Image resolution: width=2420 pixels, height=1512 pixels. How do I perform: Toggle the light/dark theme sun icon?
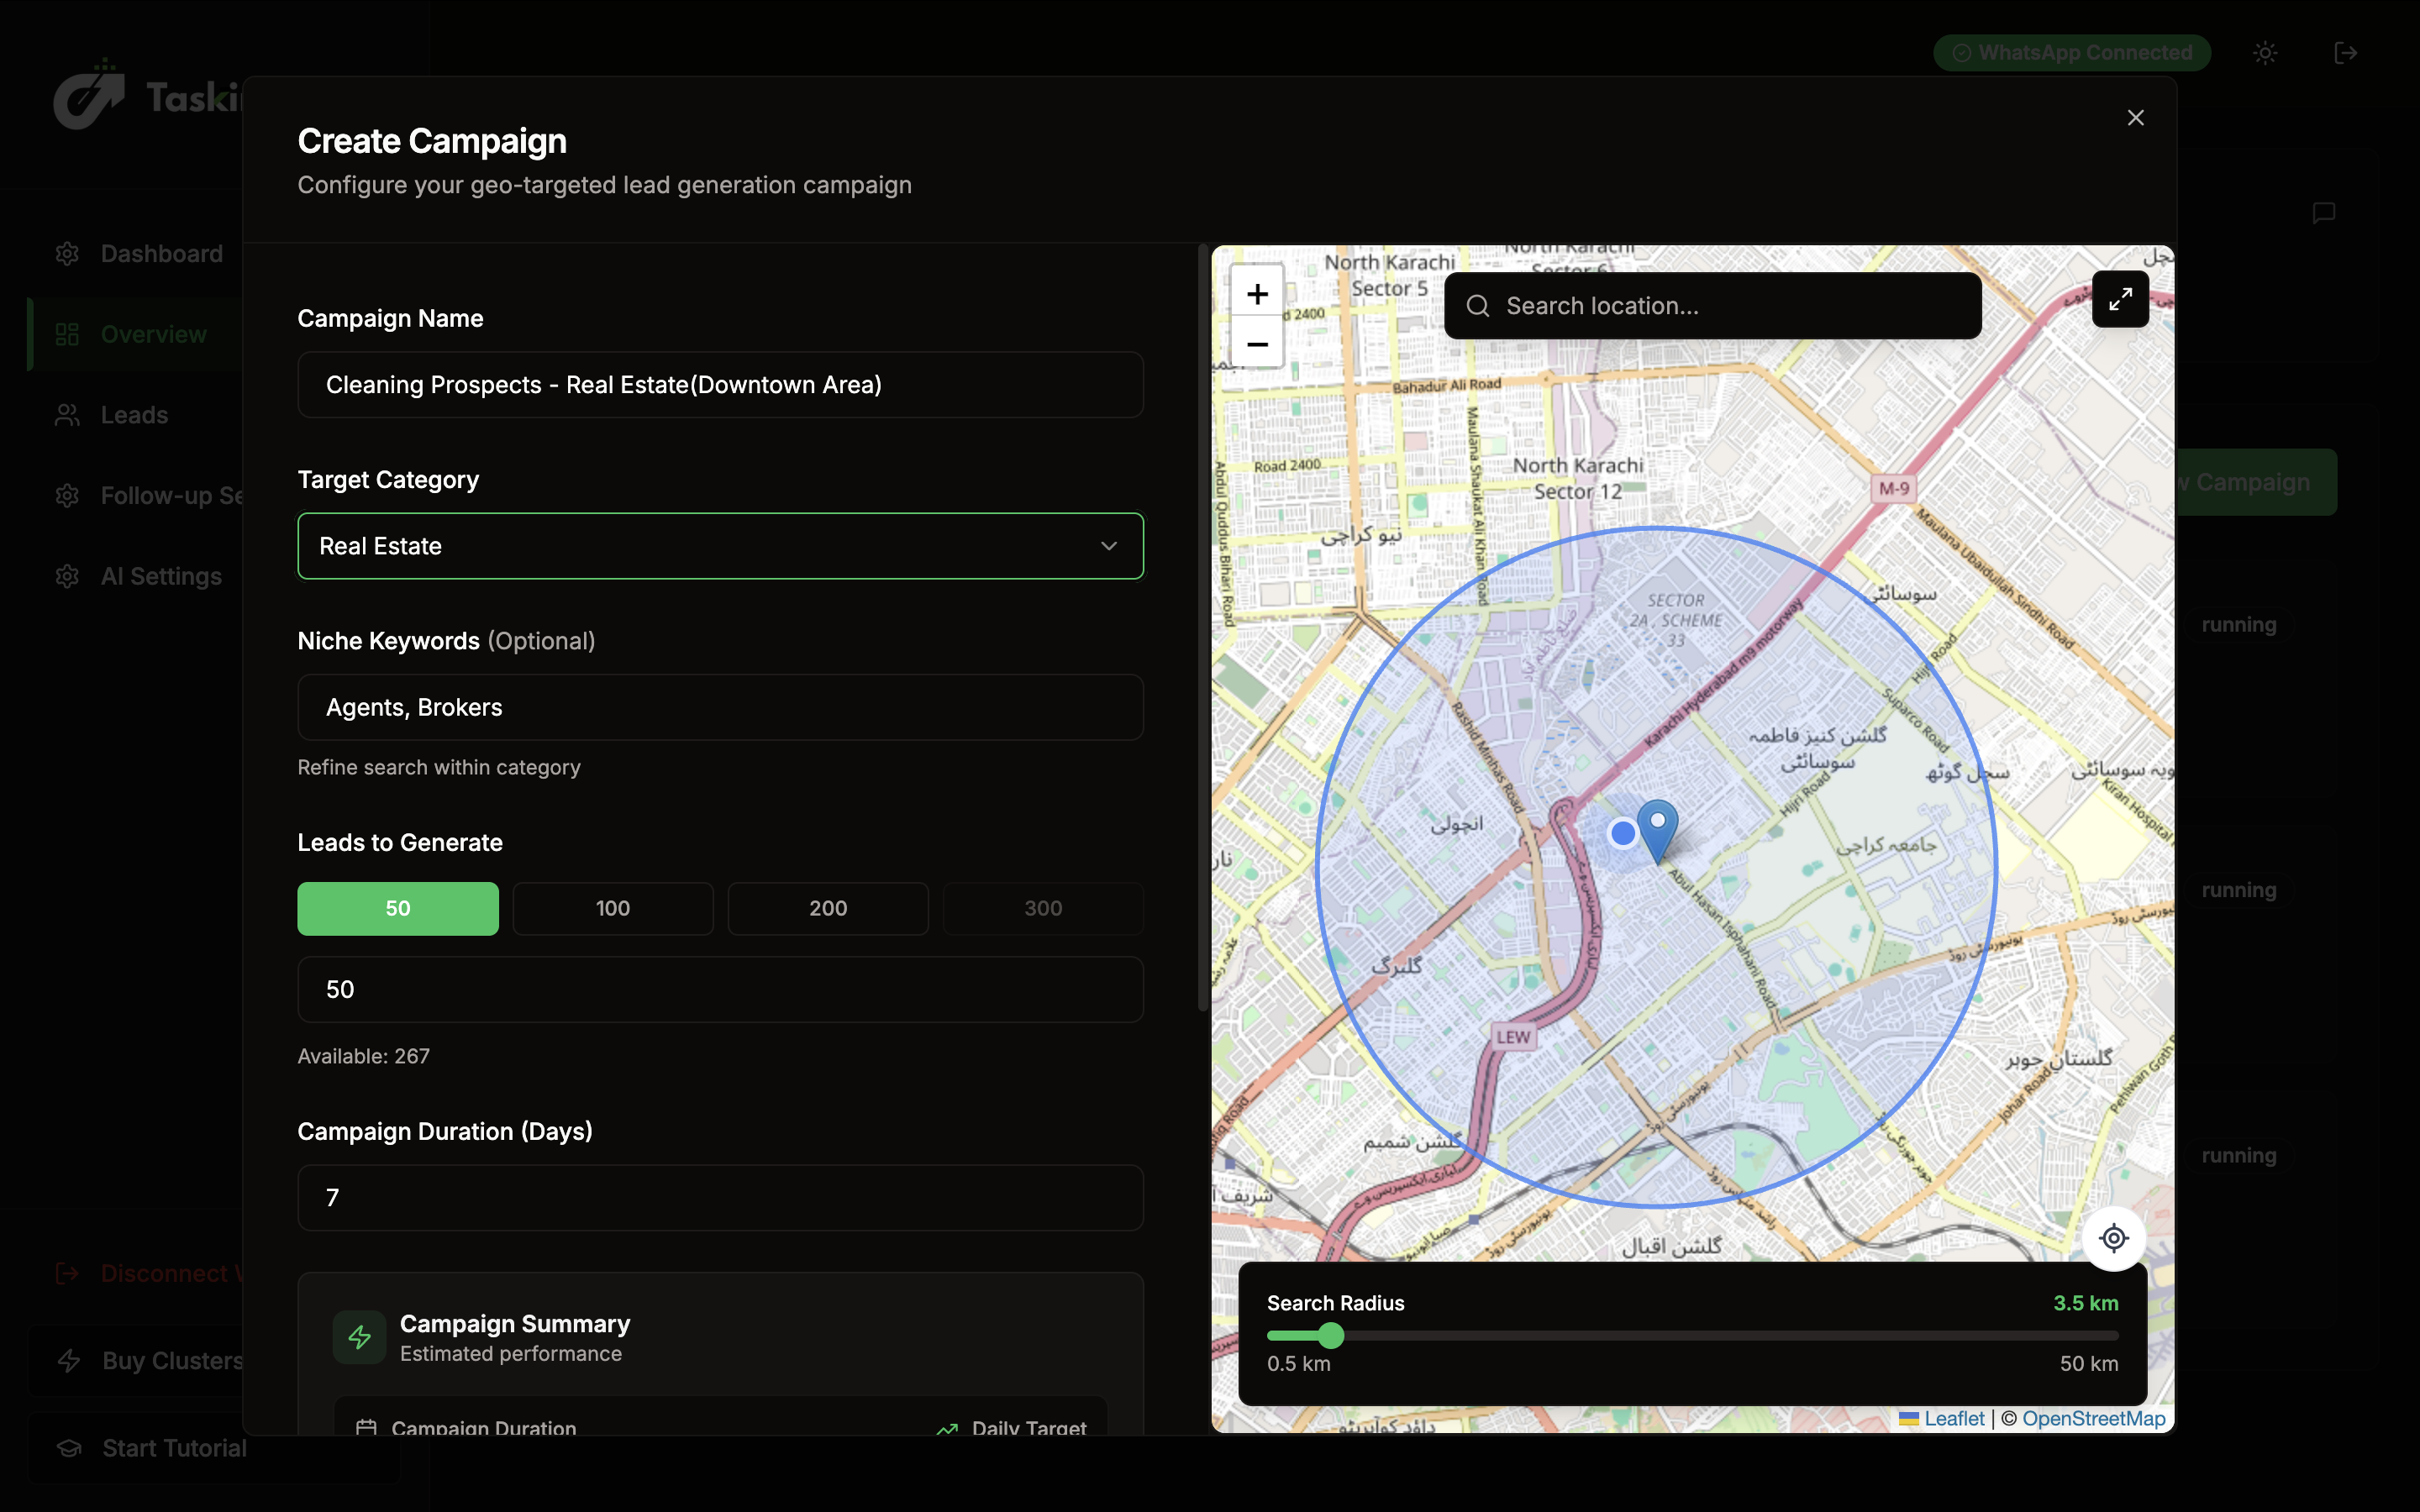point(2265,53)
